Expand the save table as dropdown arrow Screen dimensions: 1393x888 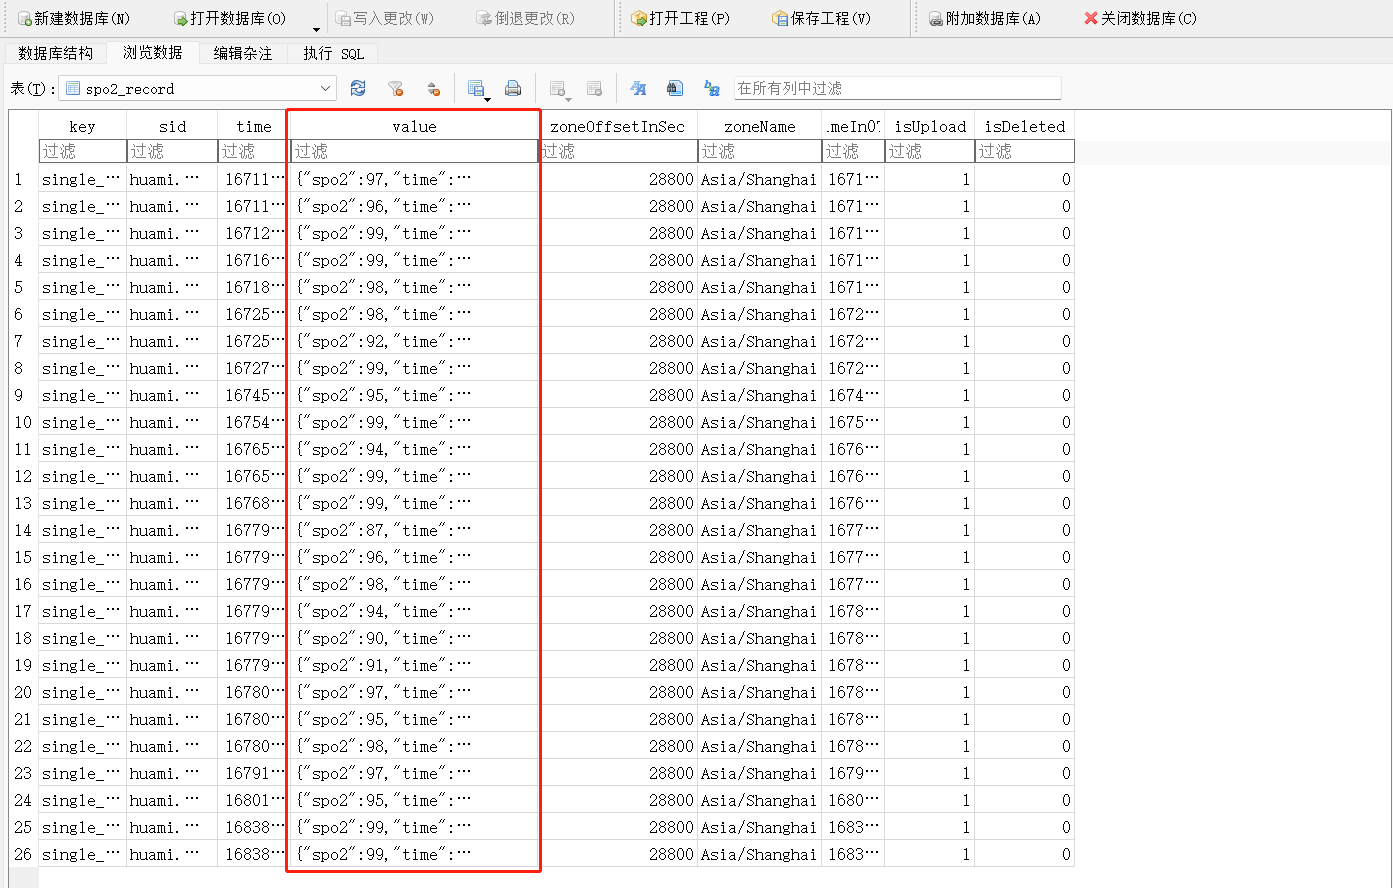pyautogui.click(x=487, y=99)
